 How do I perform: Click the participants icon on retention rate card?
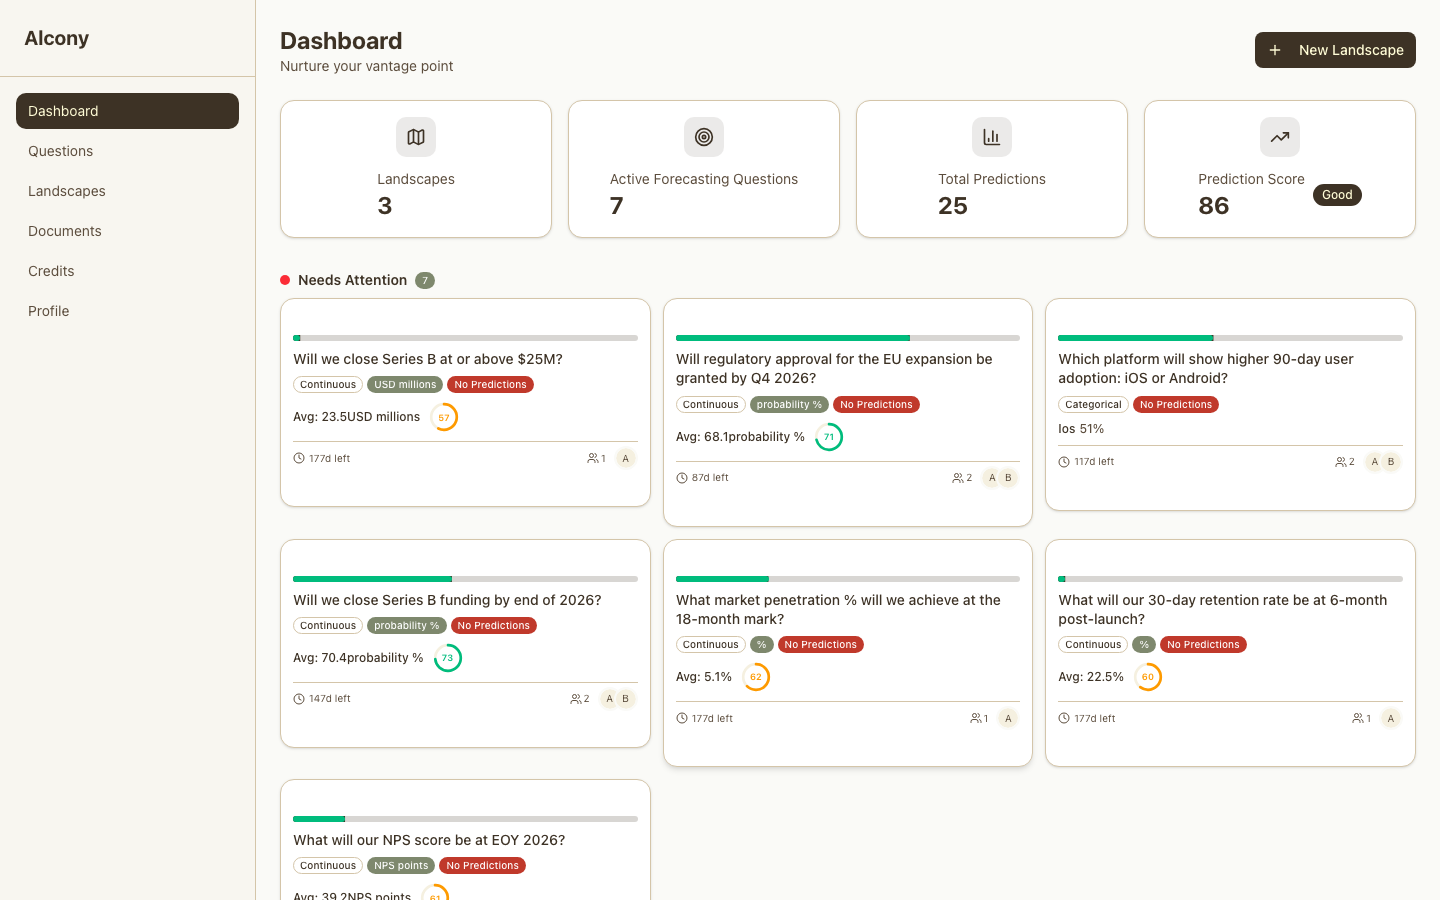pos(1358,719)
